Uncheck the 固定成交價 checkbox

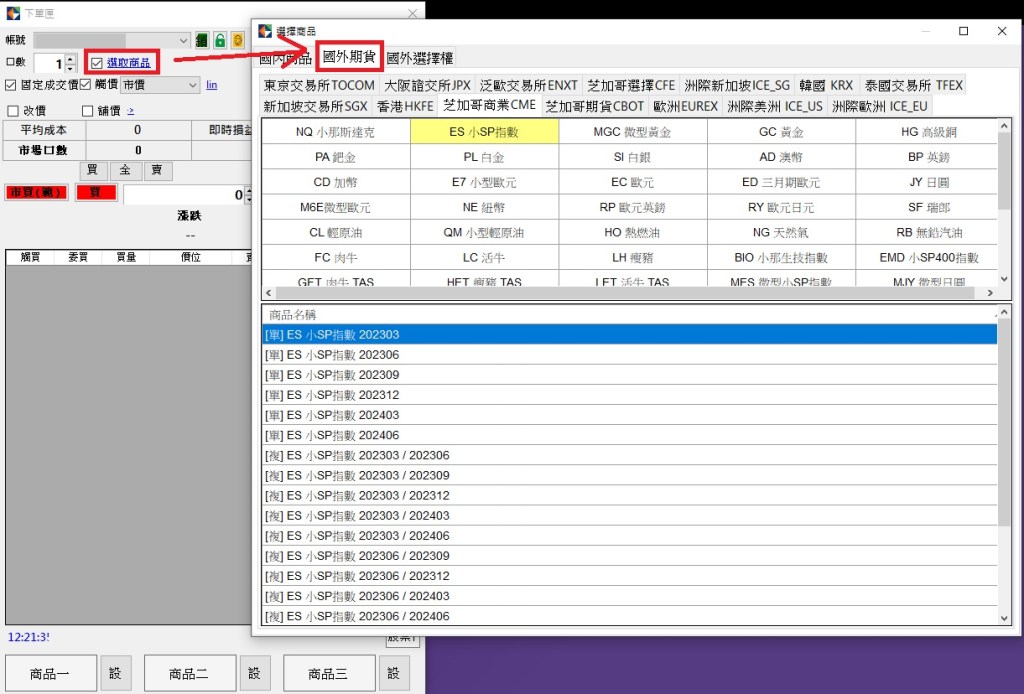(x=11, y=85)
